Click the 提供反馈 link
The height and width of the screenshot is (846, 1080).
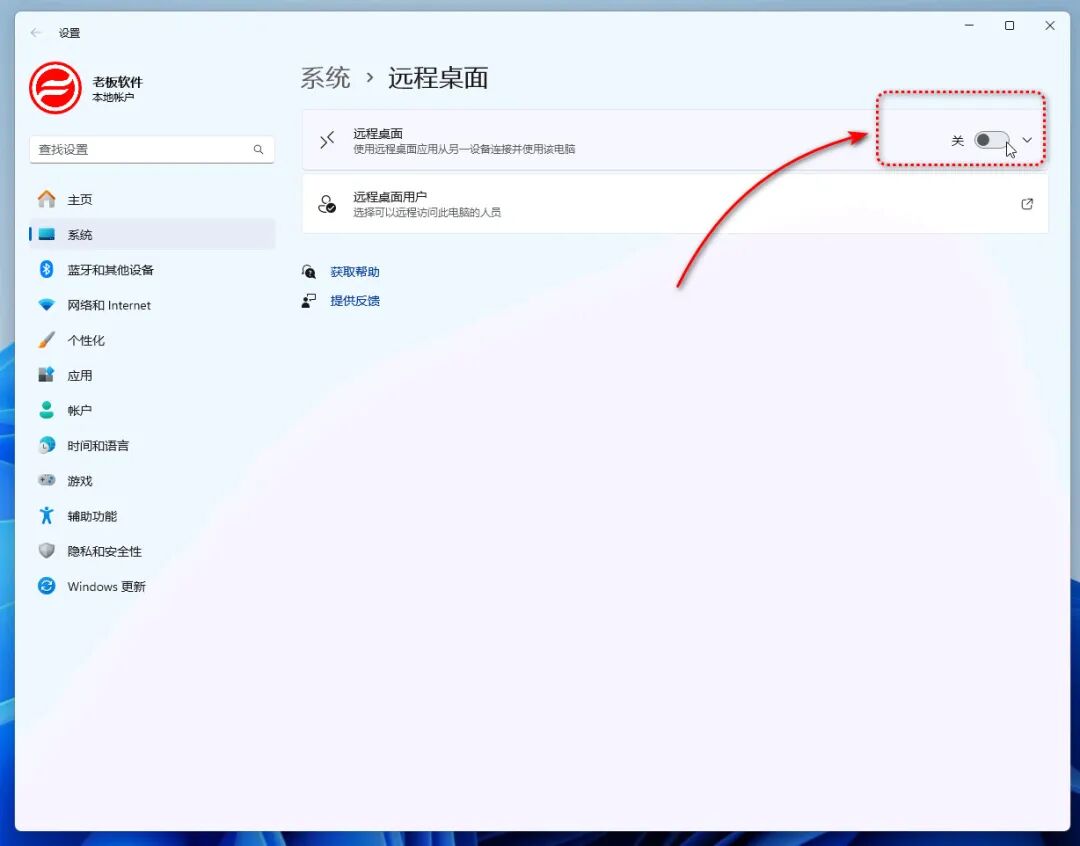click(x=357, y=300)
